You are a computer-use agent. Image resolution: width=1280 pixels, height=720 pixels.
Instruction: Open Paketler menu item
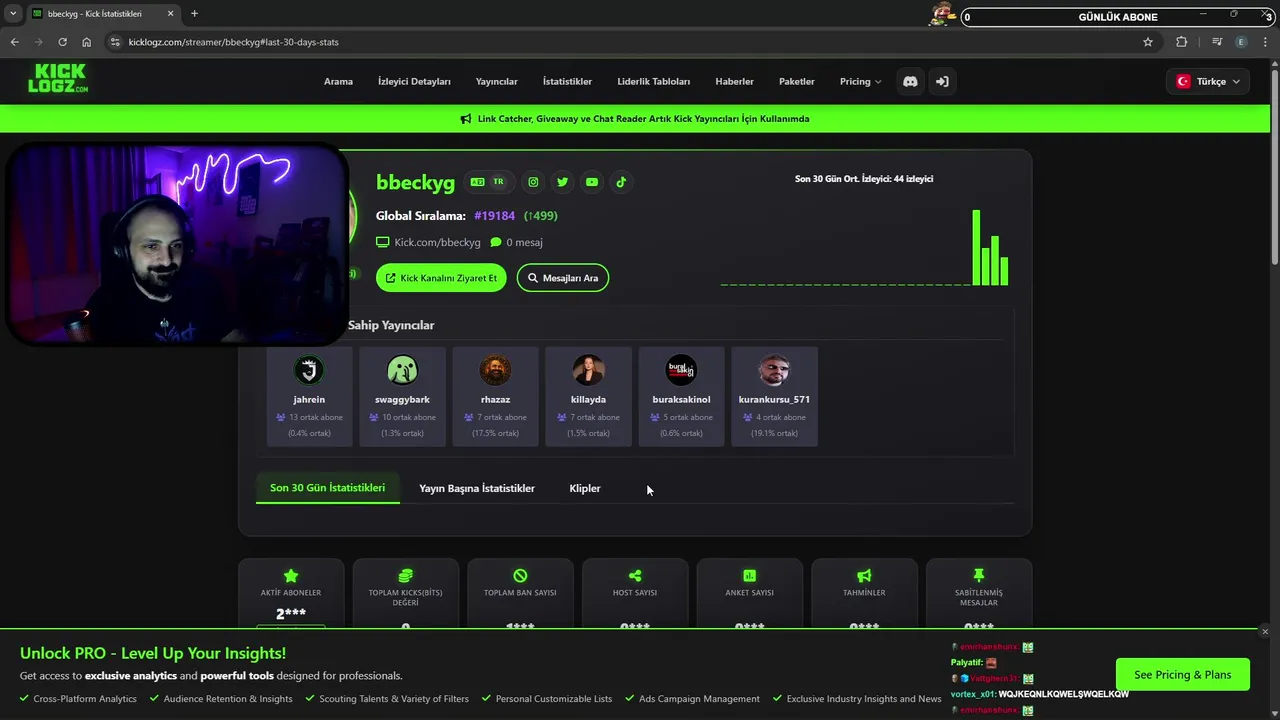(797, 81)
